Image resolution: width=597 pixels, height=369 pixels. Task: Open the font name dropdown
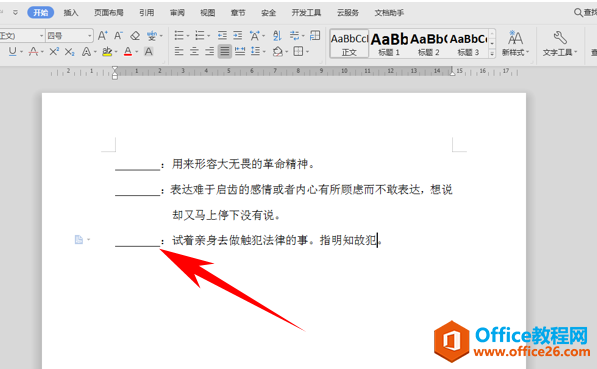point(42,36)
